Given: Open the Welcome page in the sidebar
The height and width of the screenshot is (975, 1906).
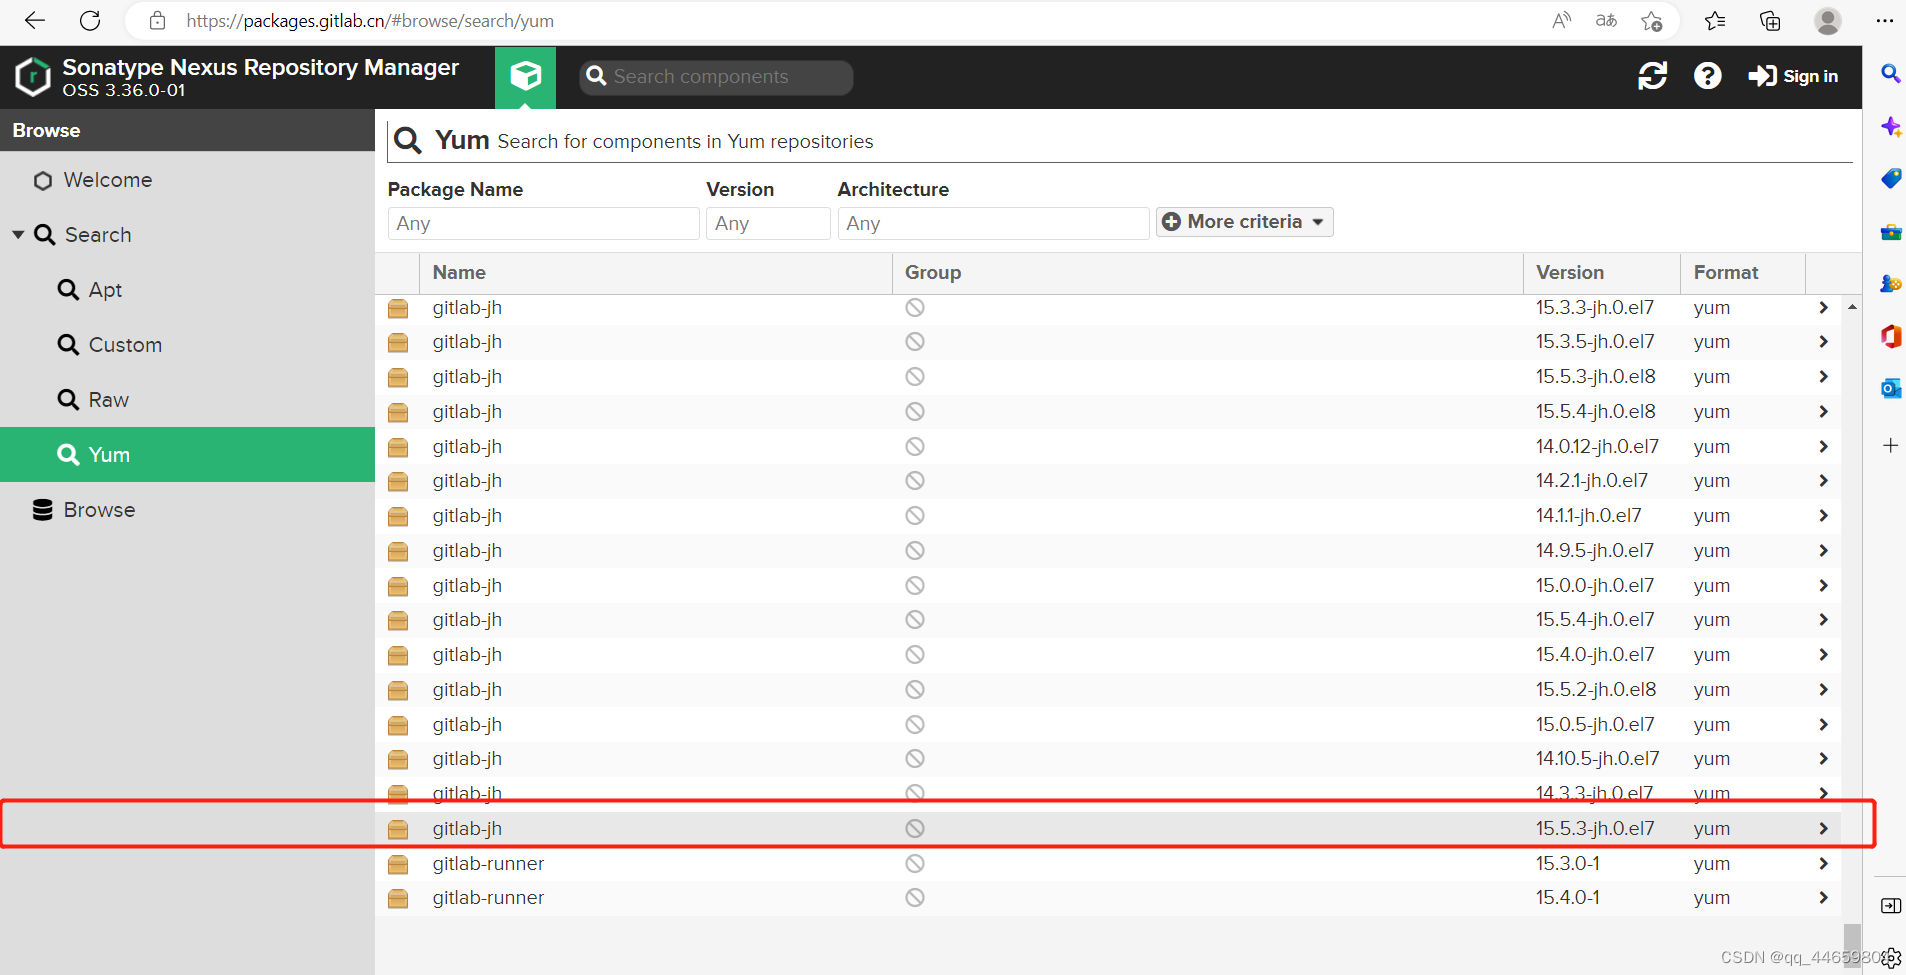Looking at the screenshot, I should [x=107, y=180].
